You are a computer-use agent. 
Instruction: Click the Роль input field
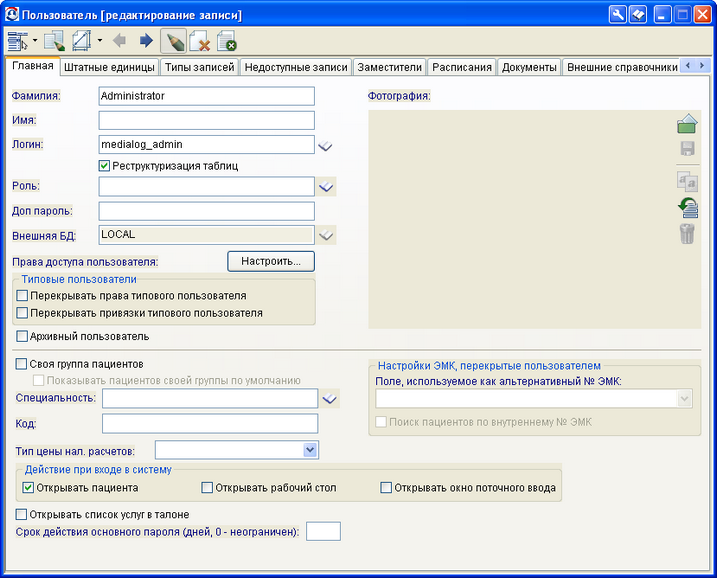pos(207,187)
